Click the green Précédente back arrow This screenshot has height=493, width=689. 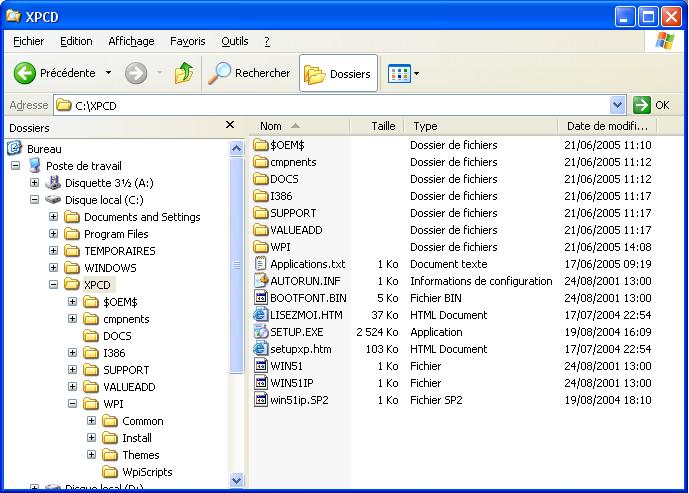point(25,73)
